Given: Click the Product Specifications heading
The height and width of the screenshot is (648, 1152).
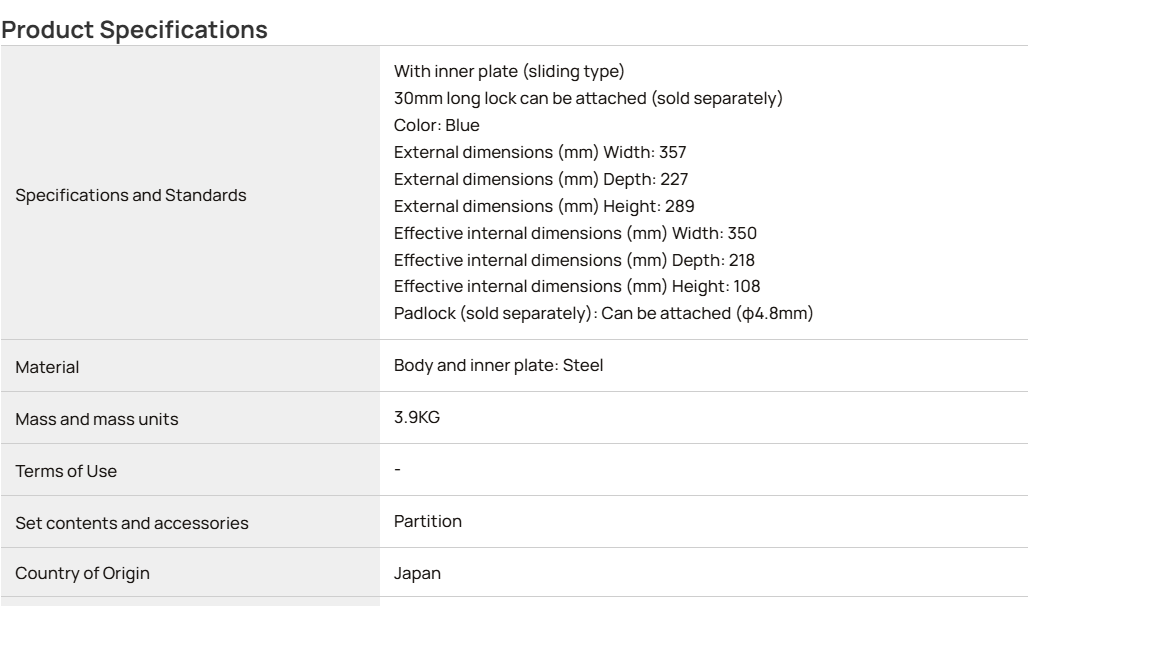Looking at the screenshot, I should click(x=134, y=29).
